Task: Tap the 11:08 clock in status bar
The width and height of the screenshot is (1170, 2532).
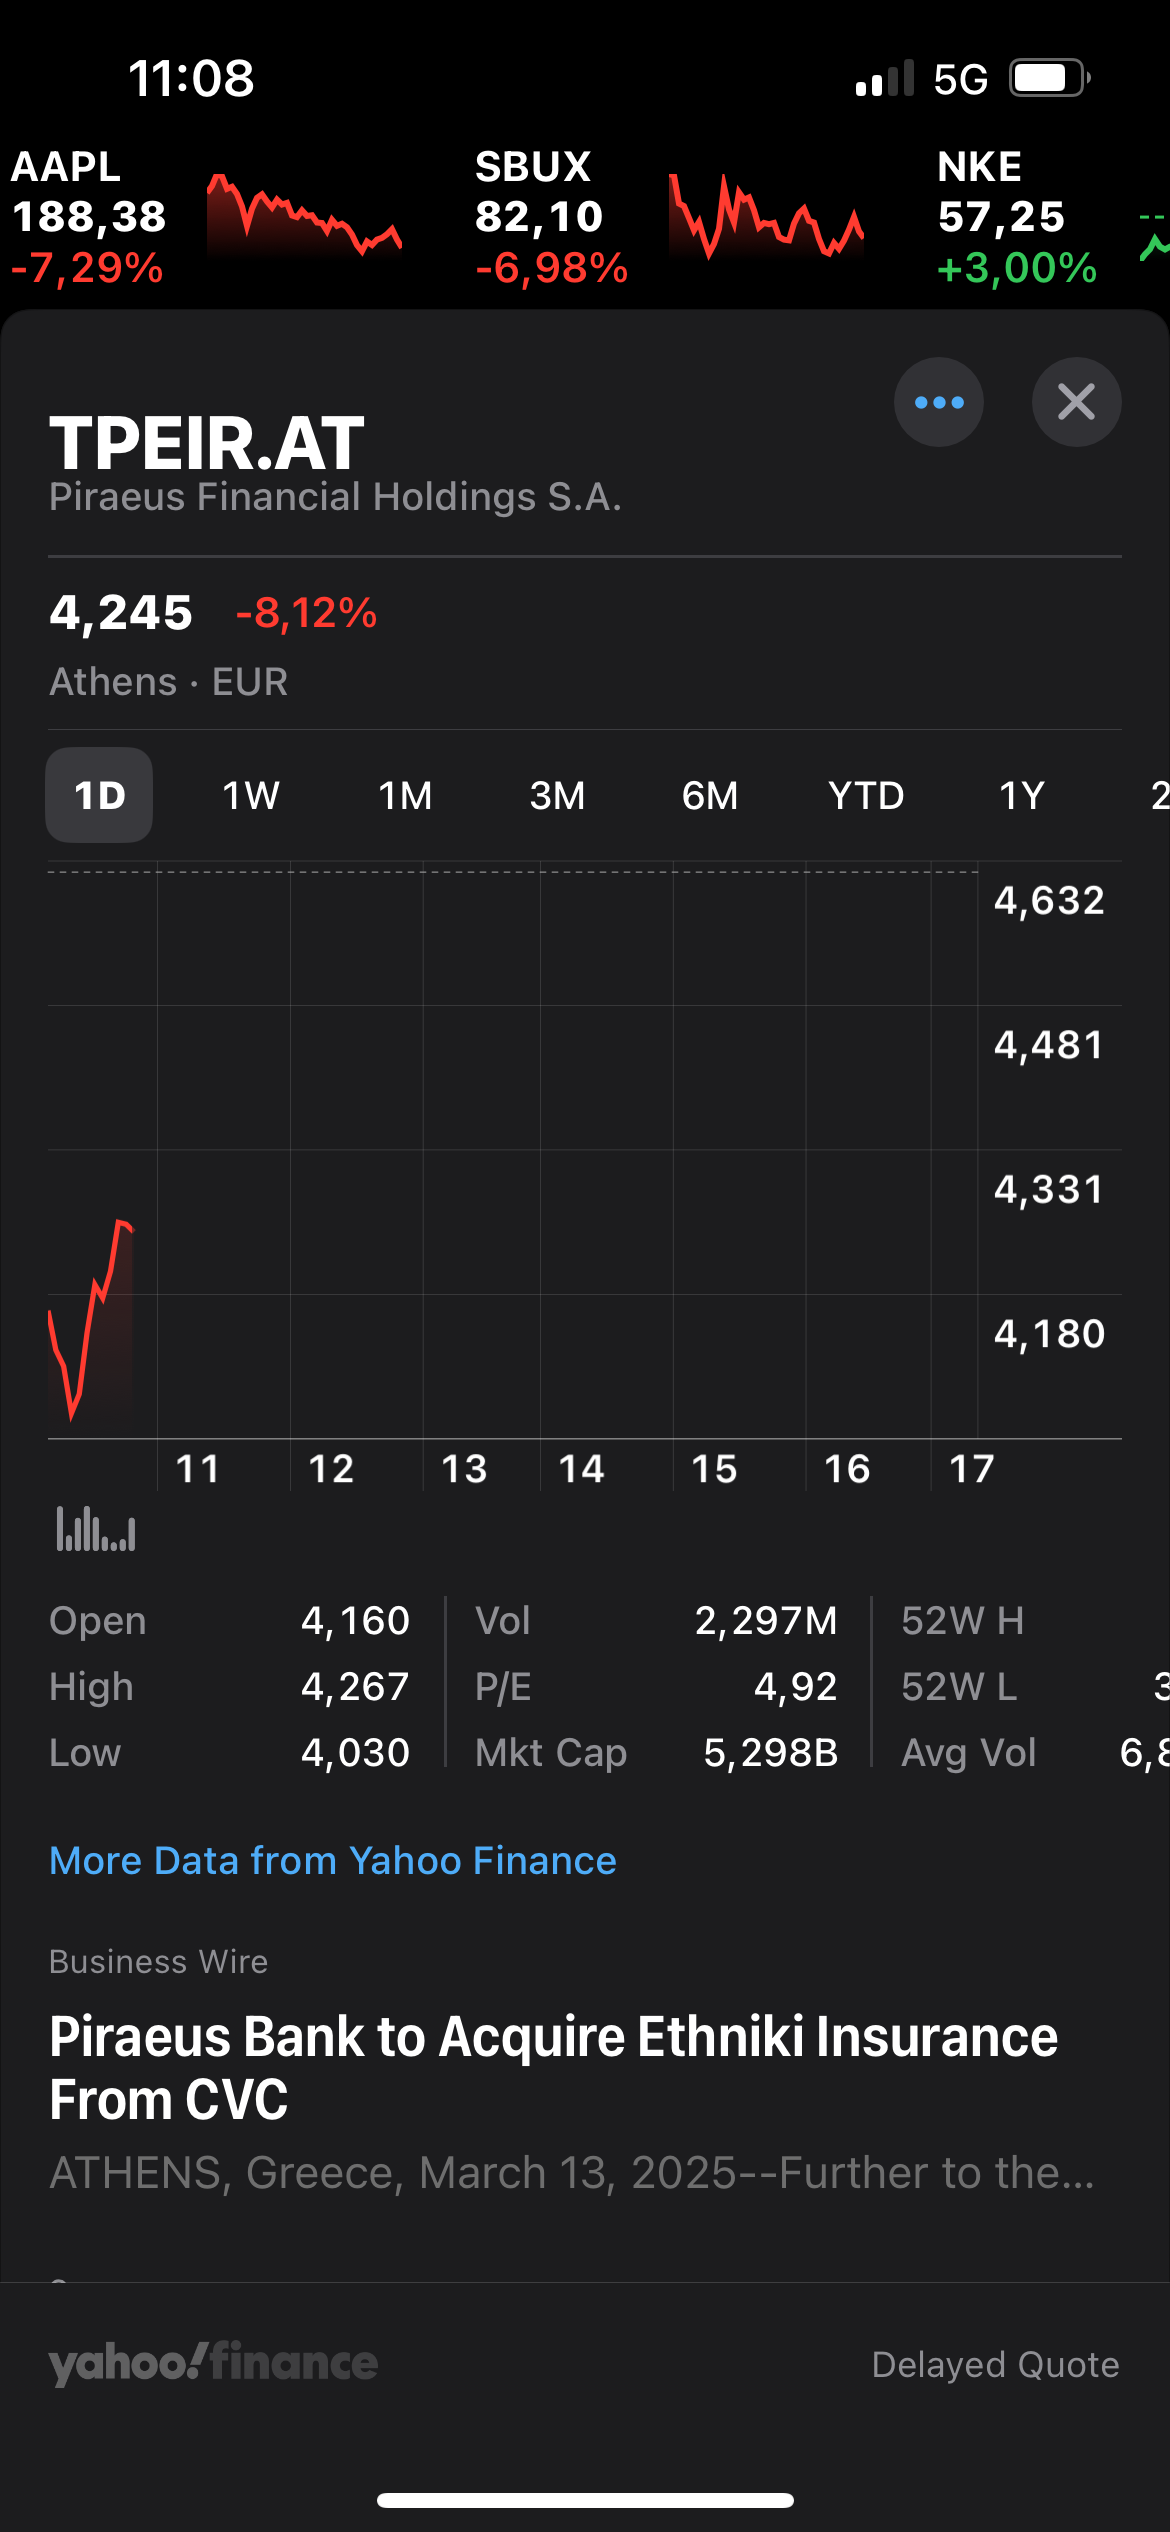Action: (191, 78)
